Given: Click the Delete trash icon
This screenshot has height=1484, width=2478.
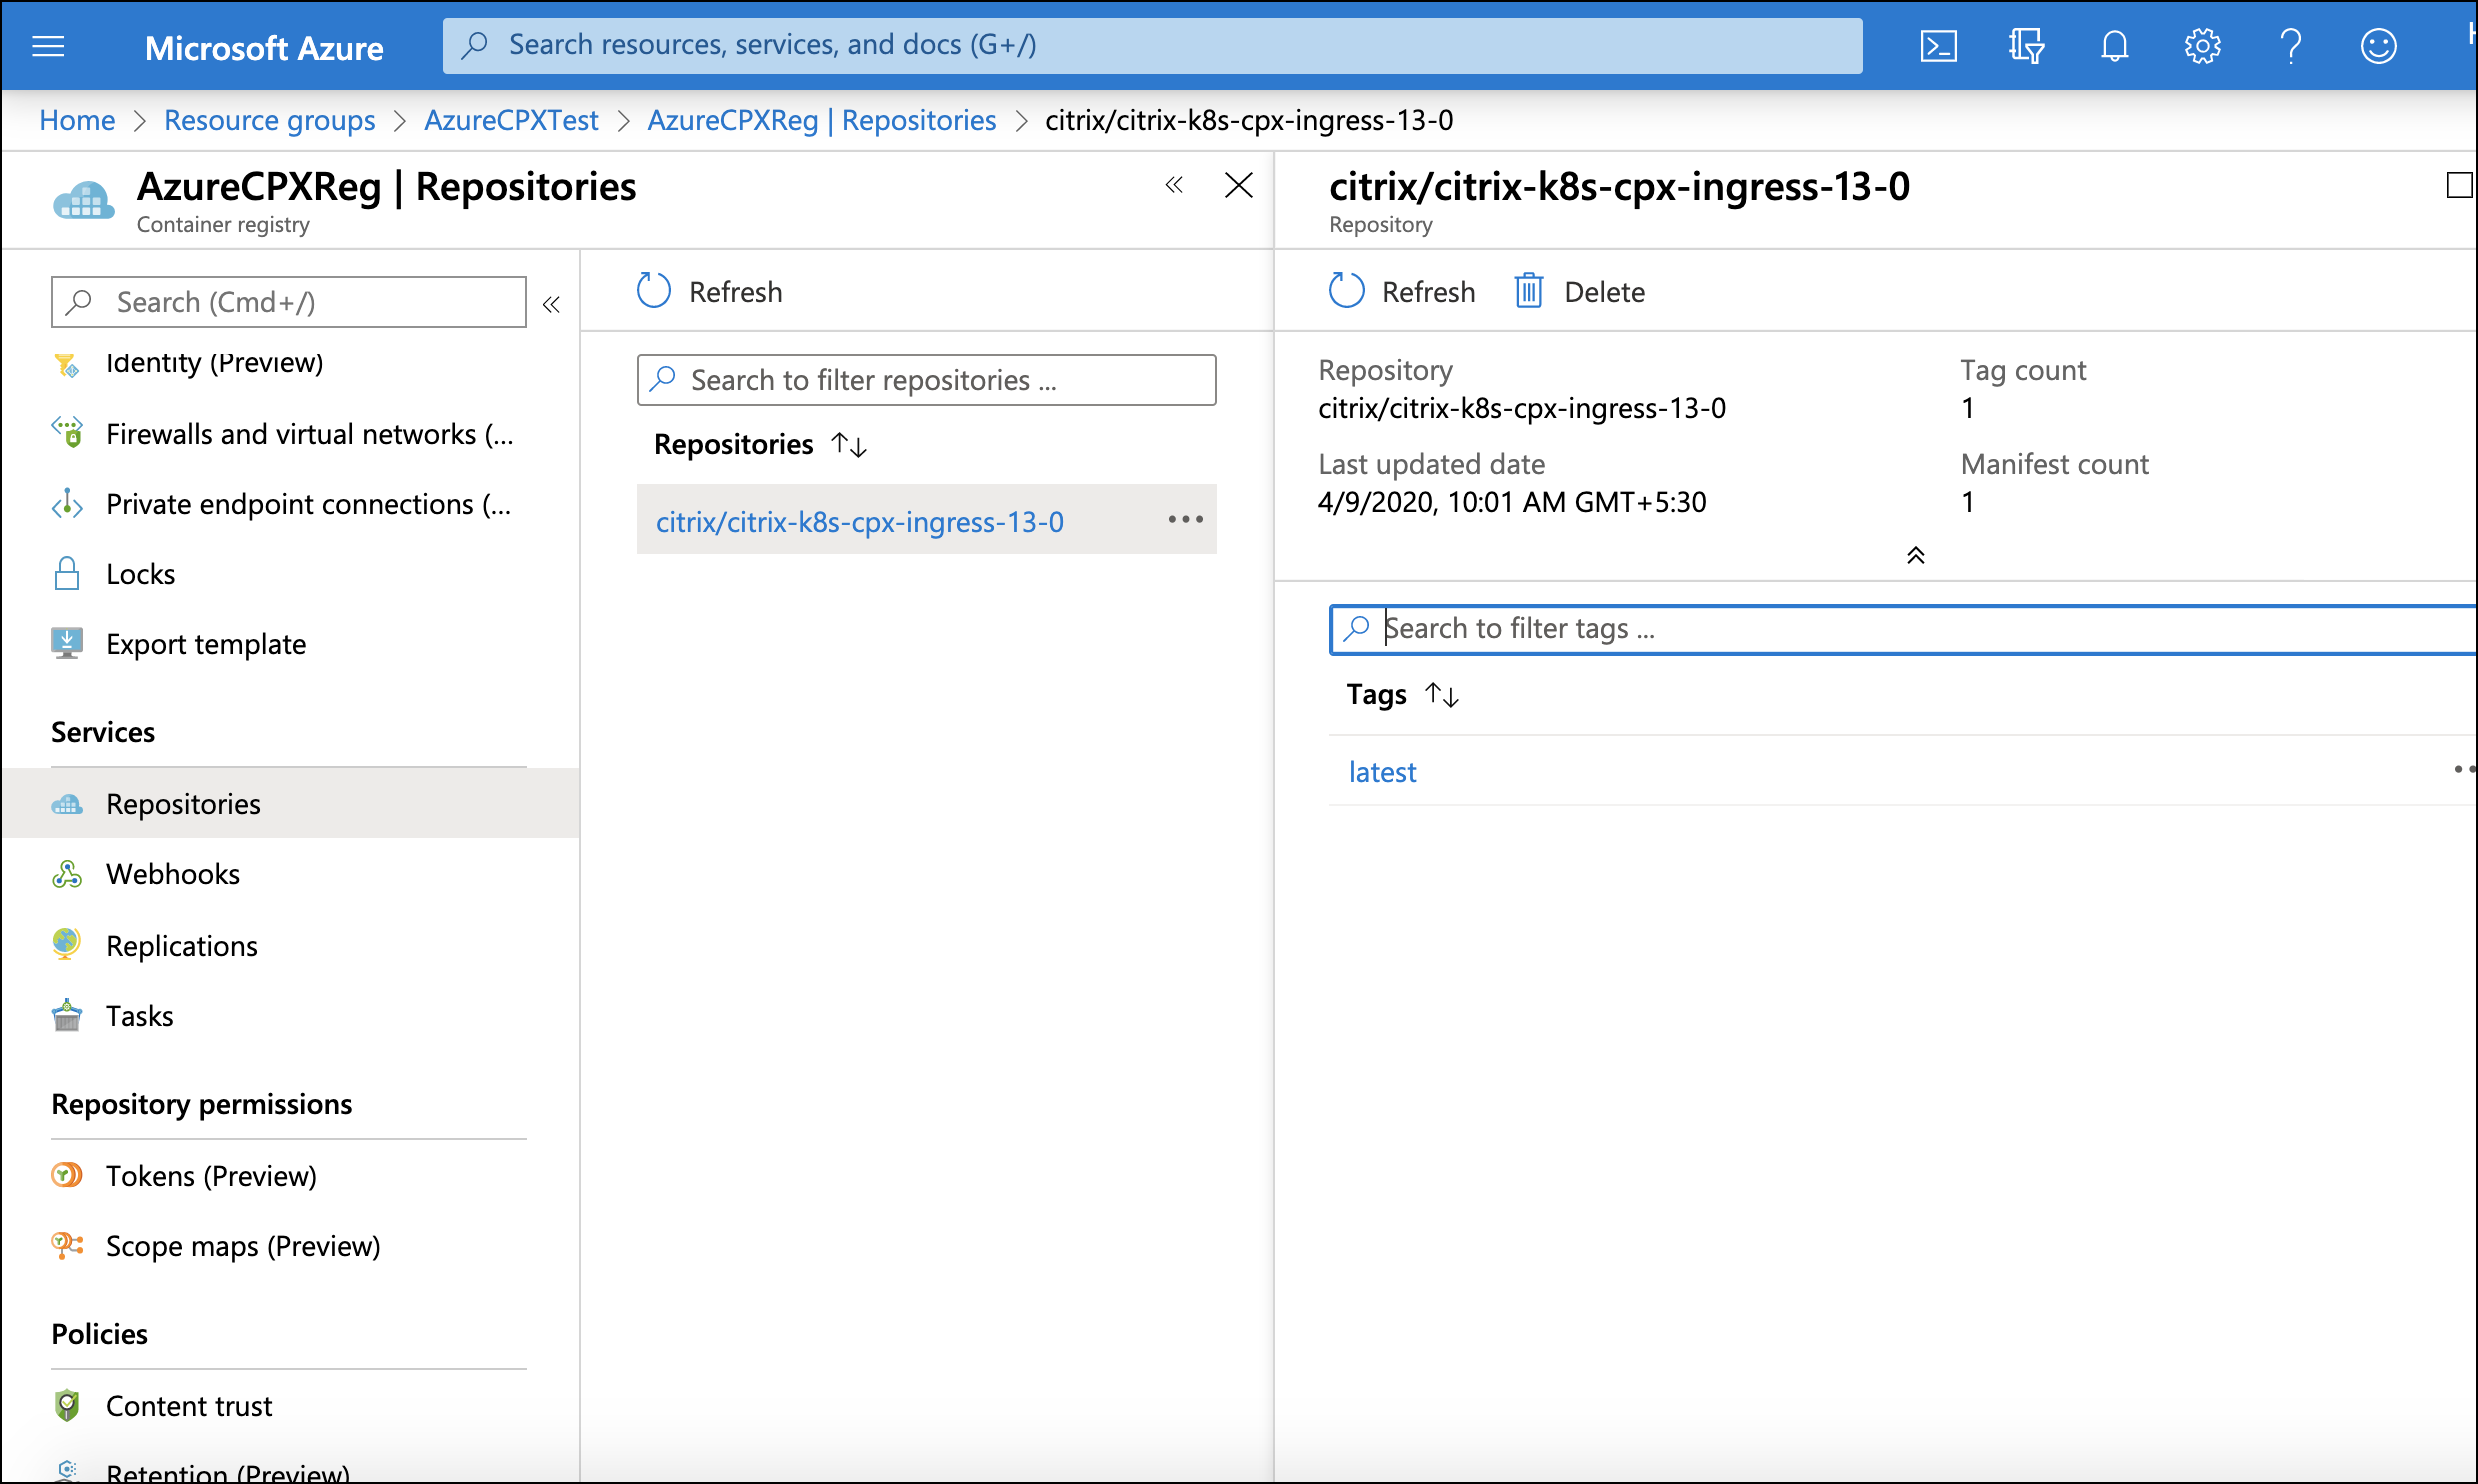Looking at the screenshot, I should (x=1529, y=291).
